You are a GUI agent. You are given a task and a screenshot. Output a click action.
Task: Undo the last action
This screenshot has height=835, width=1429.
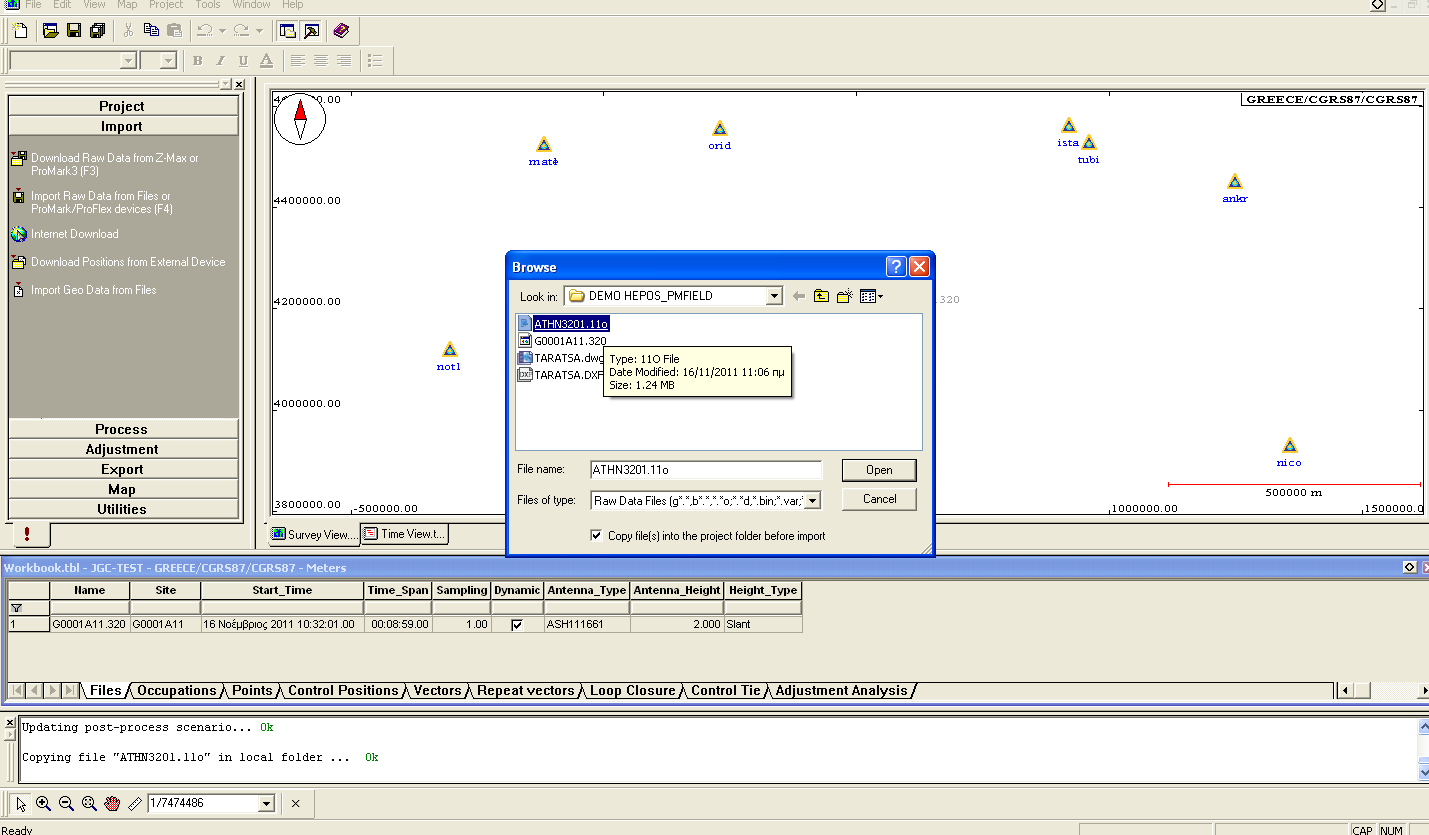tap(204, 31)
